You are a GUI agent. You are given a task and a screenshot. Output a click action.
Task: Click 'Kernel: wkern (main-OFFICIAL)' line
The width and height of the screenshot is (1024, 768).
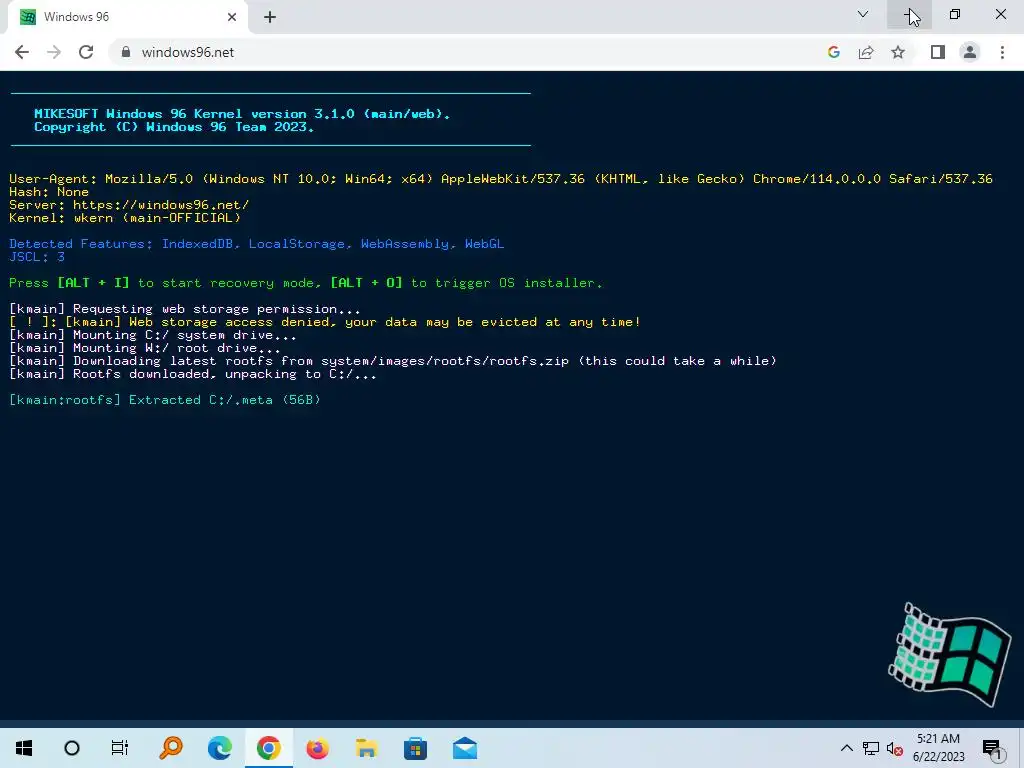coord(125,217)
